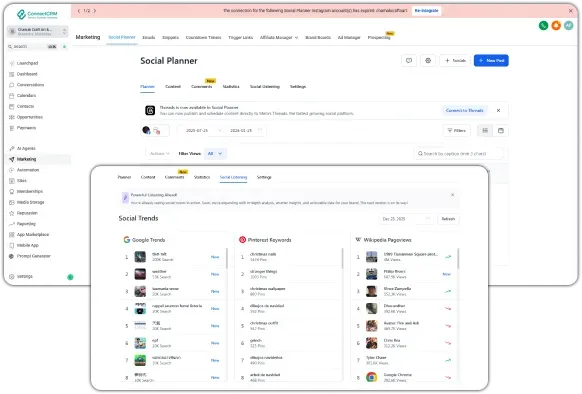Open Settings at the sidebar bottom
Image resolution: width=582 pixels, height=394 pixels.
(x=24, y=276)
